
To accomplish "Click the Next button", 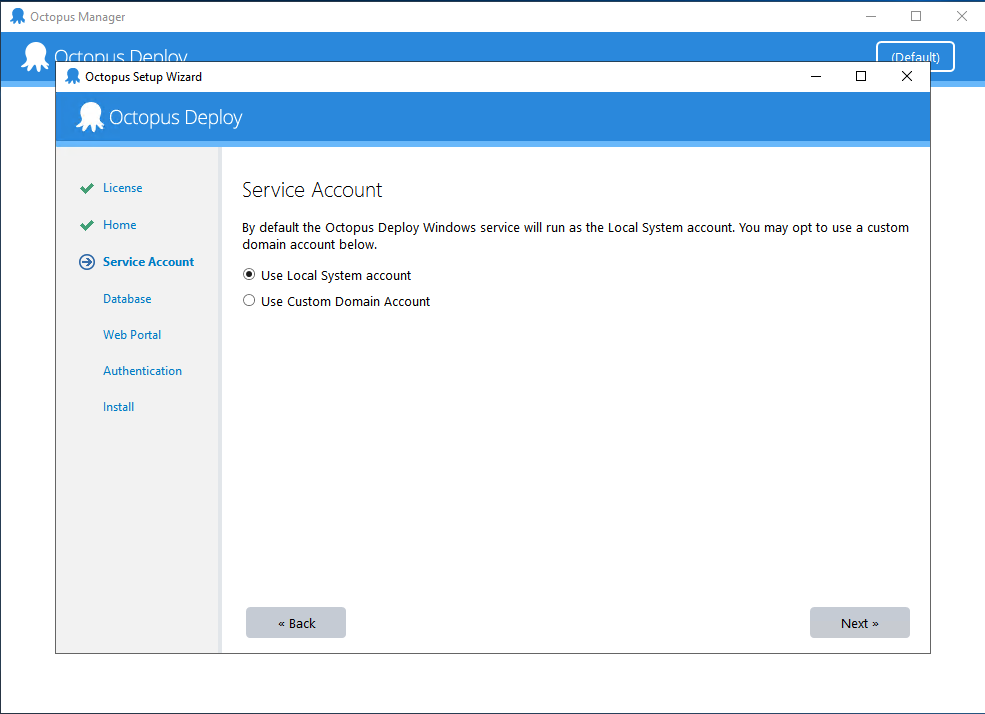I will click(859, 623).
